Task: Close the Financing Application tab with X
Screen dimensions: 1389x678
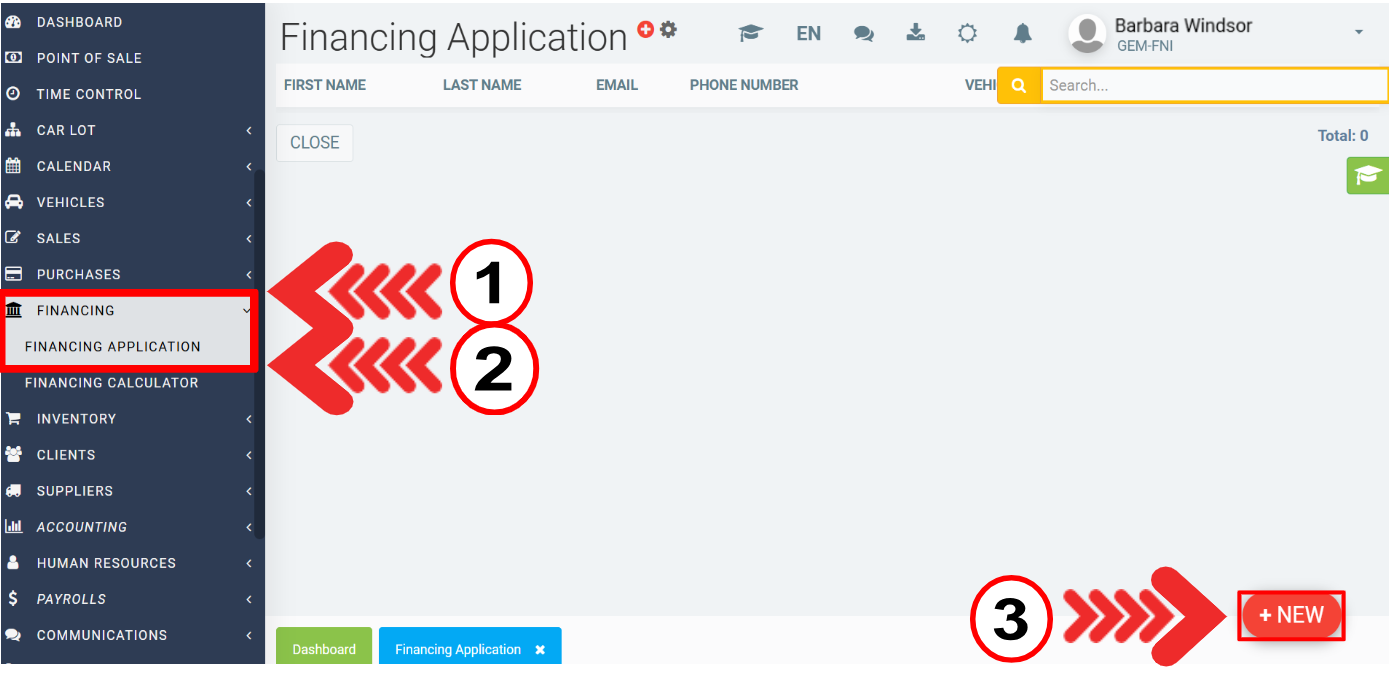Action: (x=540, y=650)
